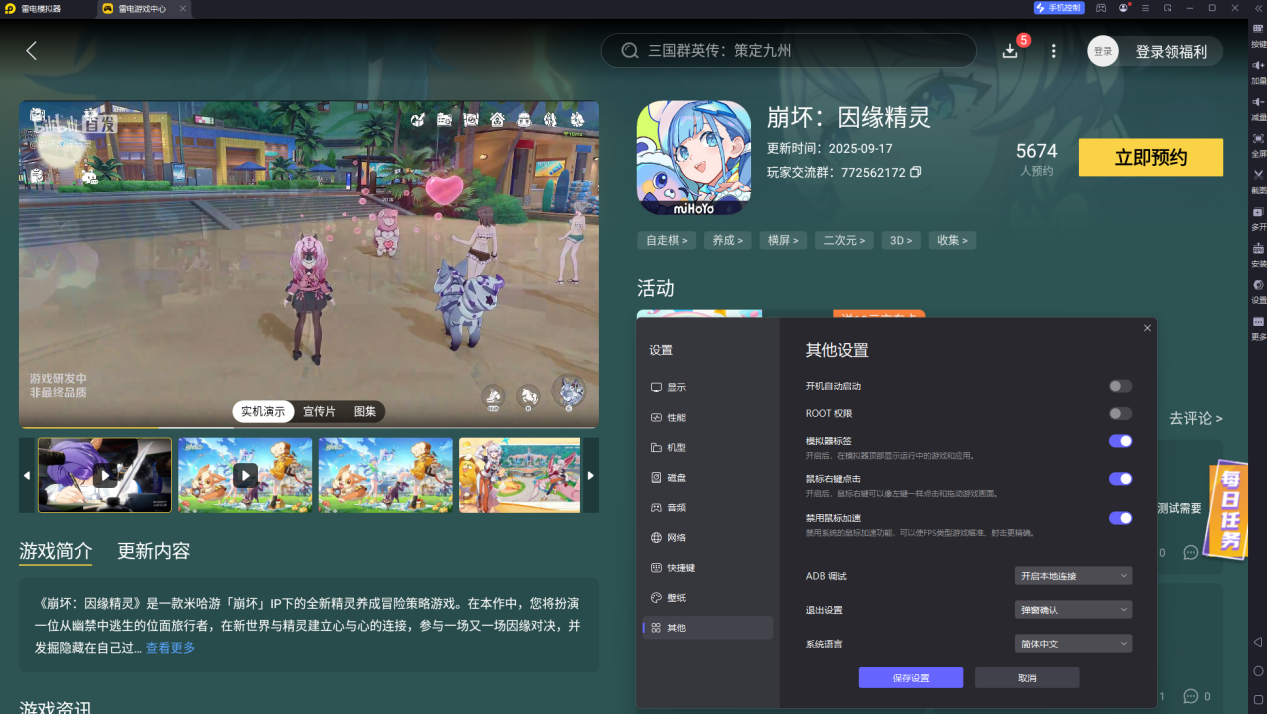Open the 每日任务 floating banner
Image resolution: width=1267 pixels, height=714 pixels.
[1230, 511]
